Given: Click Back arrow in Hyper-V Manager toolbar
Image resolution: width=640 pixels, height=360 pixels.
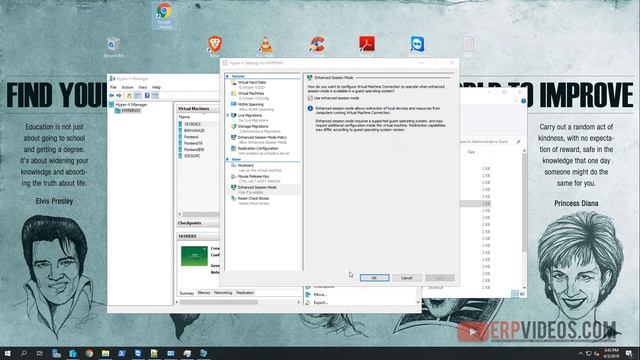Looking at the screenshot, I should click(x=111, y=96).
